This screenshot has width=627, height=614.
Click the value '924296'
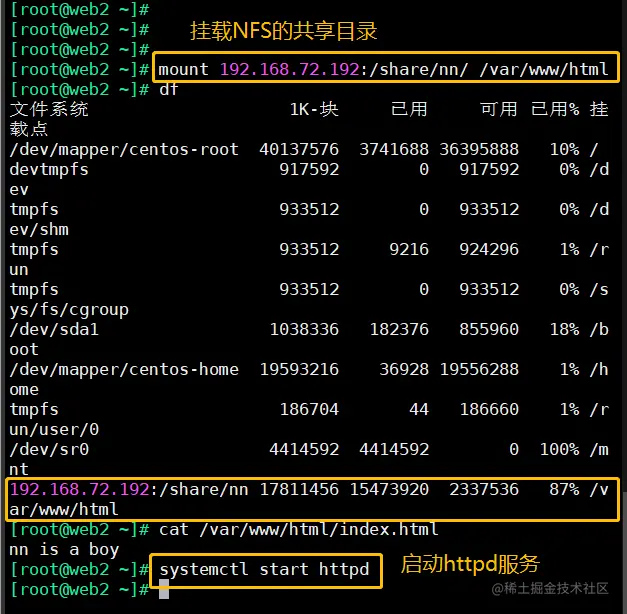[489, 250]
